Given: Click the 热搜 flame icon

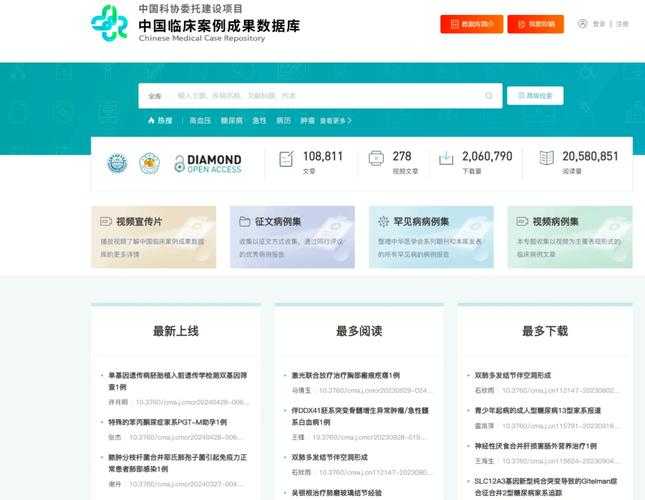Looking at the screenshot, I should [x=151, y=120].
